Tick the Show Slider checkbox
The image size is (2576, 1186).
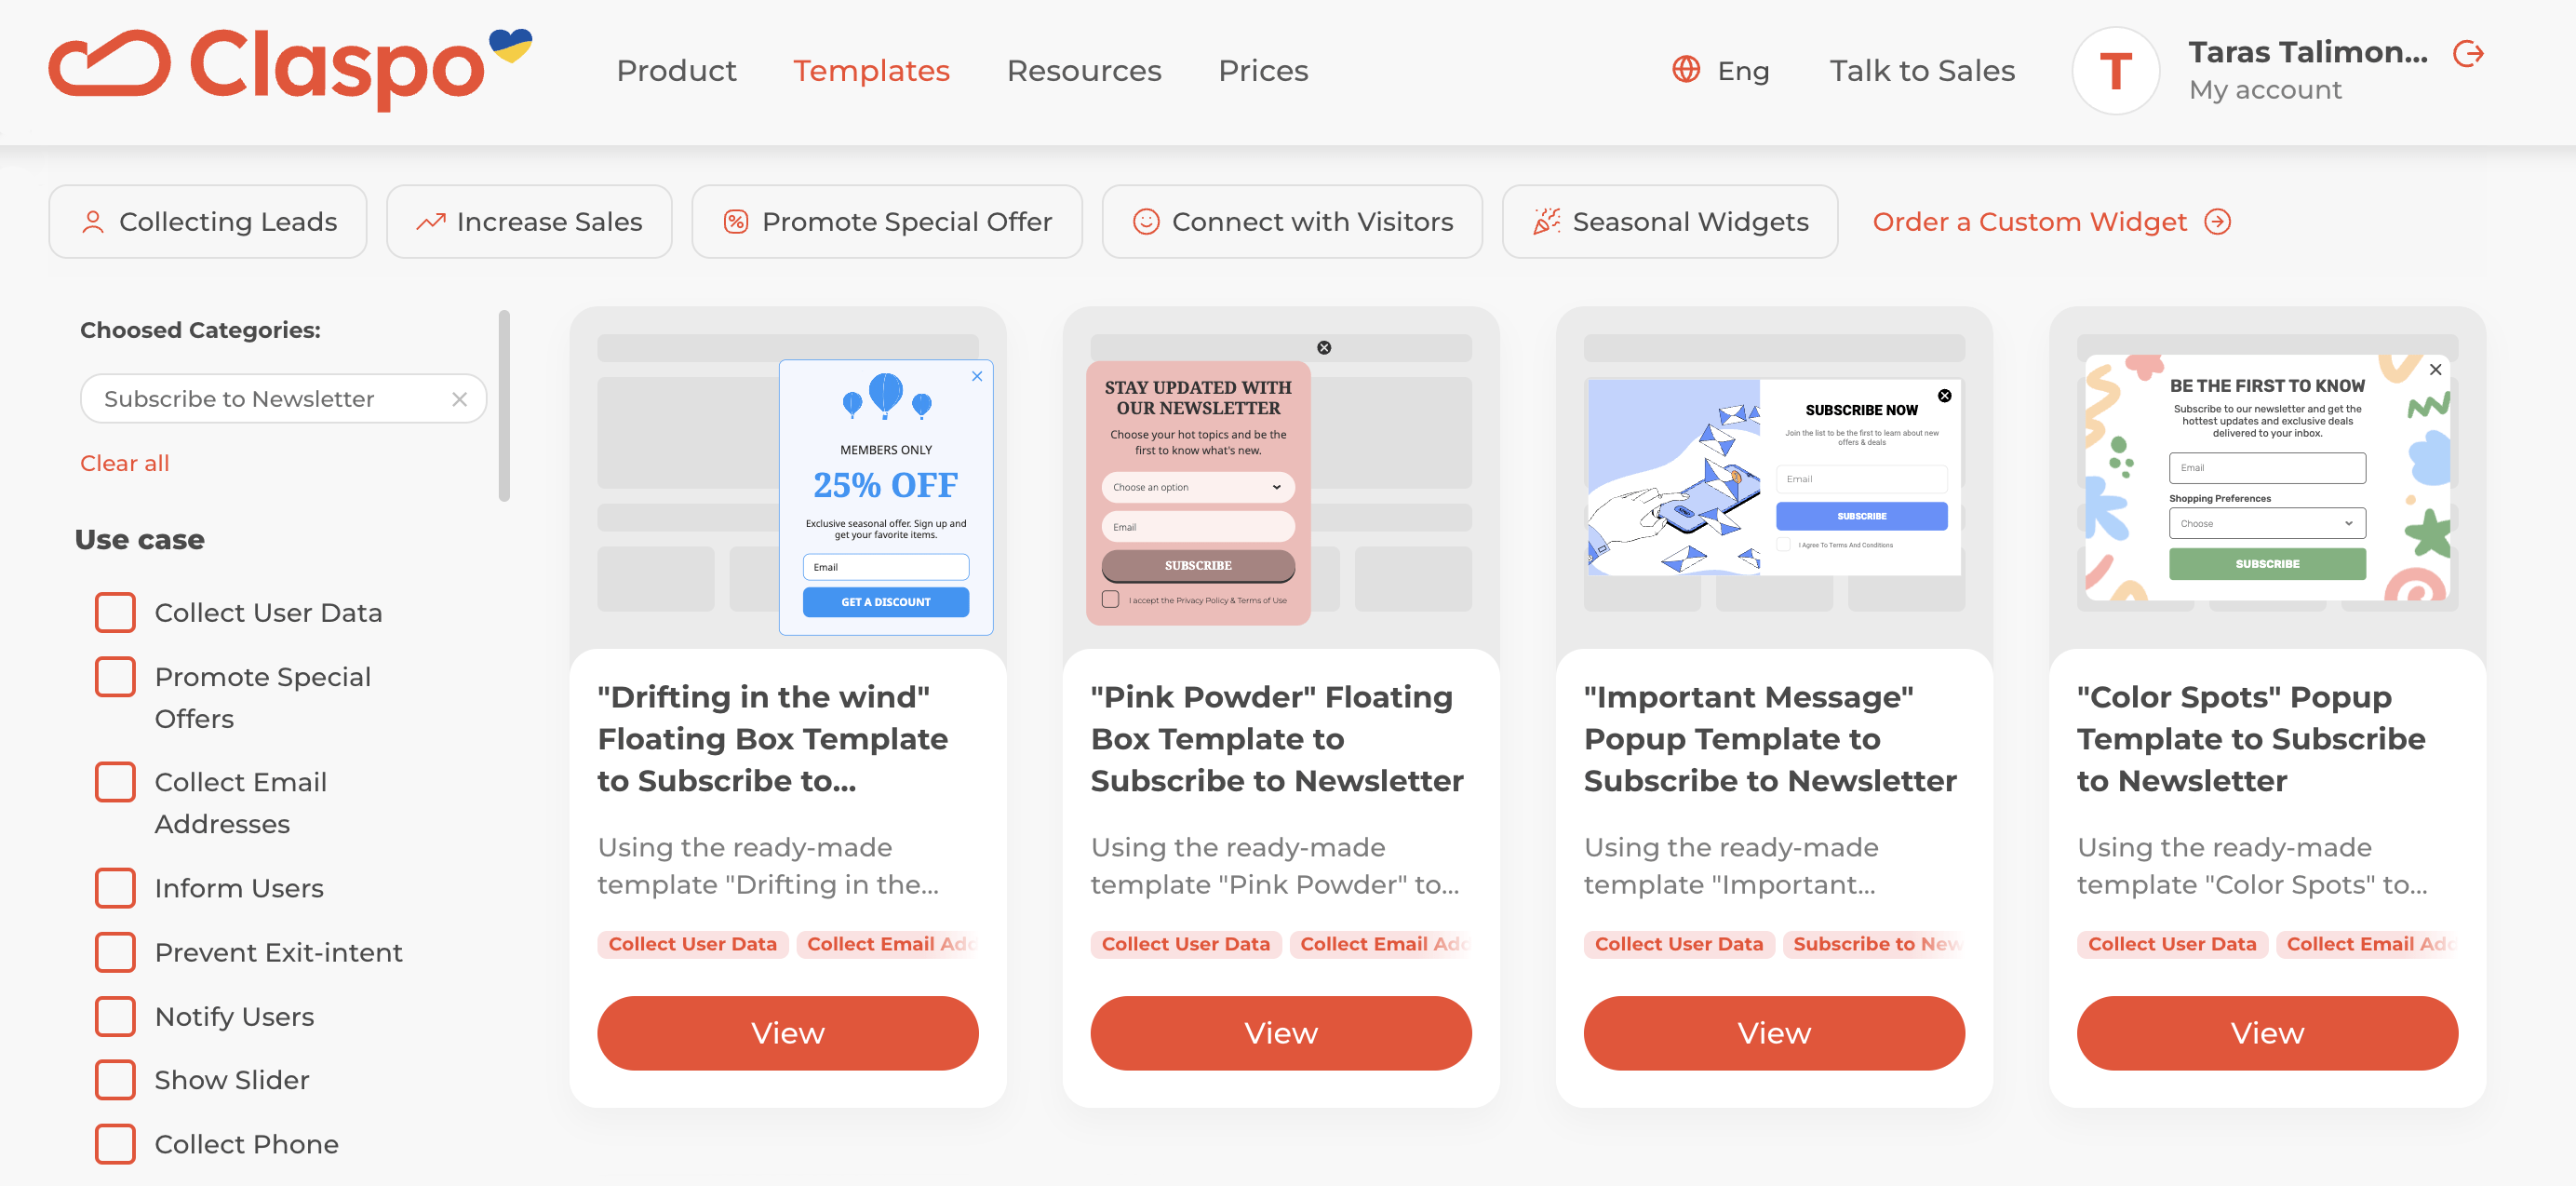[x=115, y=1080]
